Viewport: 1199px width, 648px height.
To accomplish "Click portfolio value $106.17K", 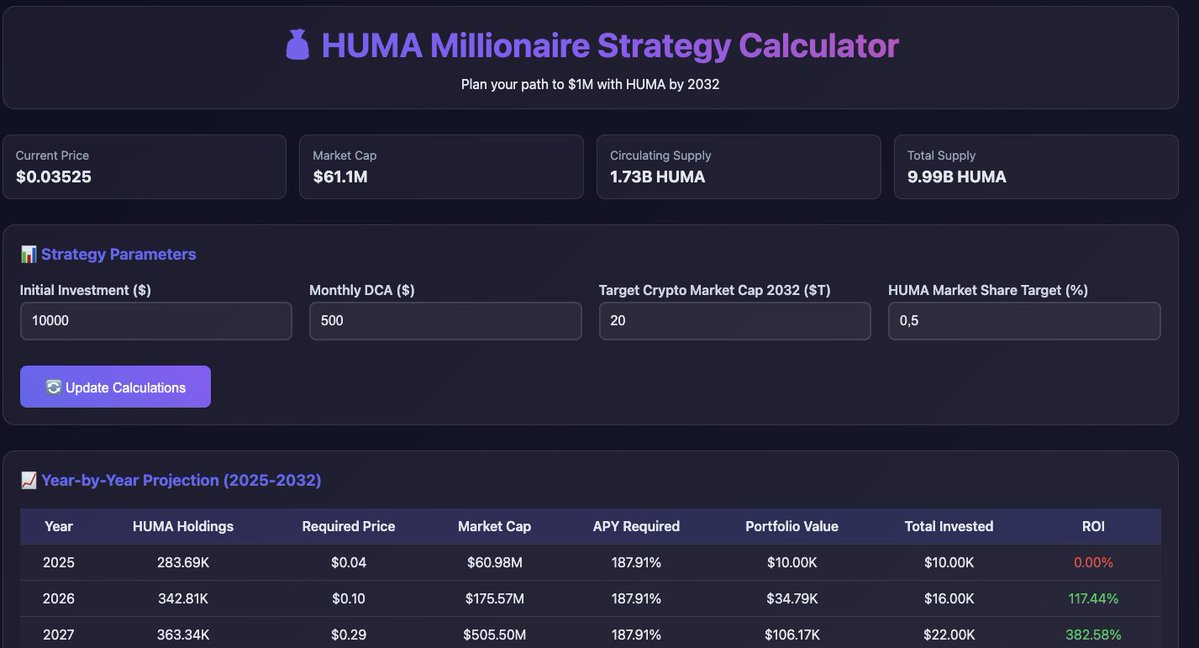I will click(792, 634).
